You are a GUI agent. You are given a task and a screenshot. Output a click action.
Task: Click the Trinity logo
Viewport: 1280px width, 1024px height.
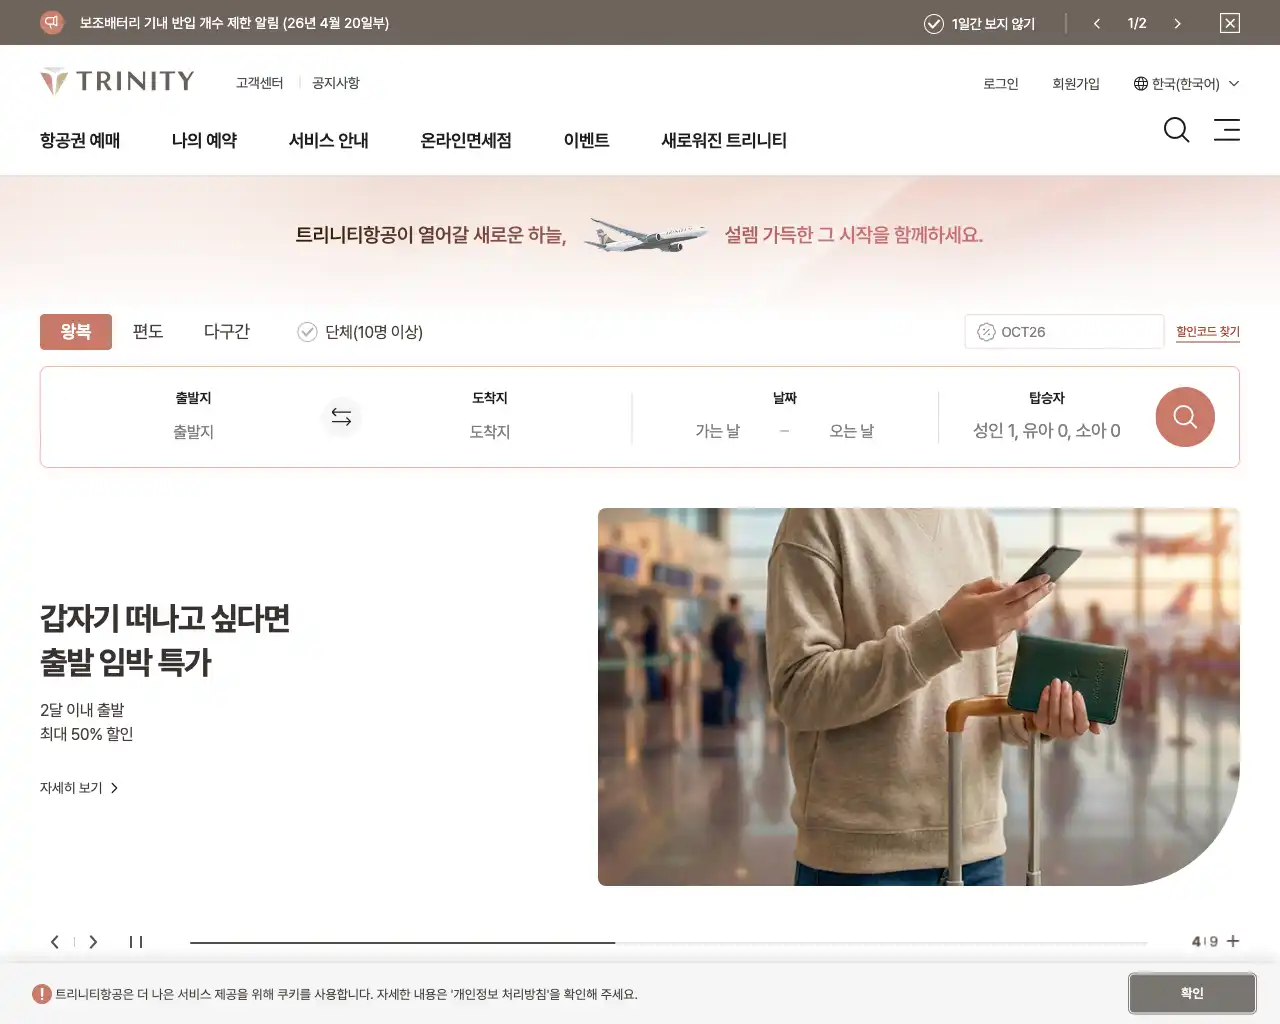click(117, 81)
